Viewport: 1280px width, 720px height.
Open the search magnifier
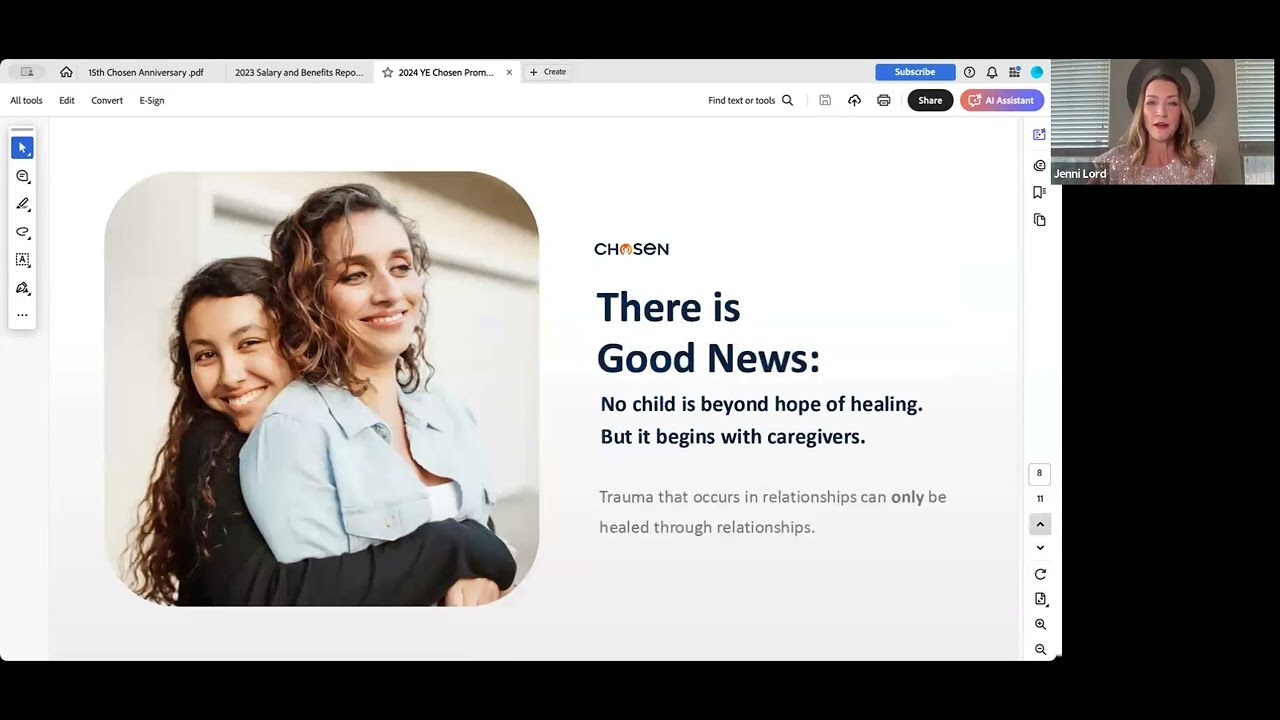click(787, 100)
